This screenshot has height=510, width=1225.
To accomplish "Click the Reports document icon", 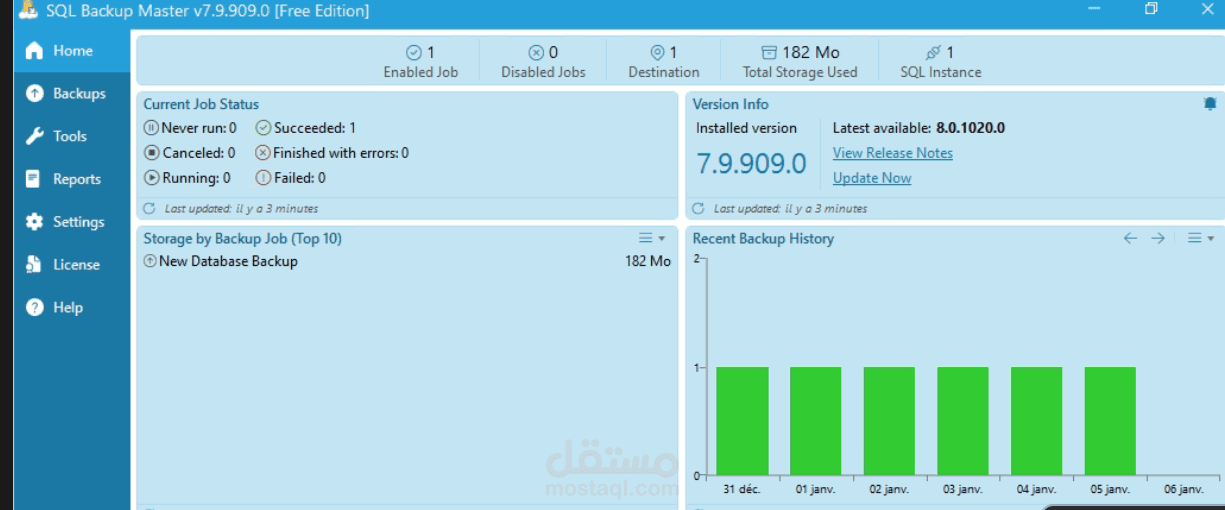I will coord(35,179).
